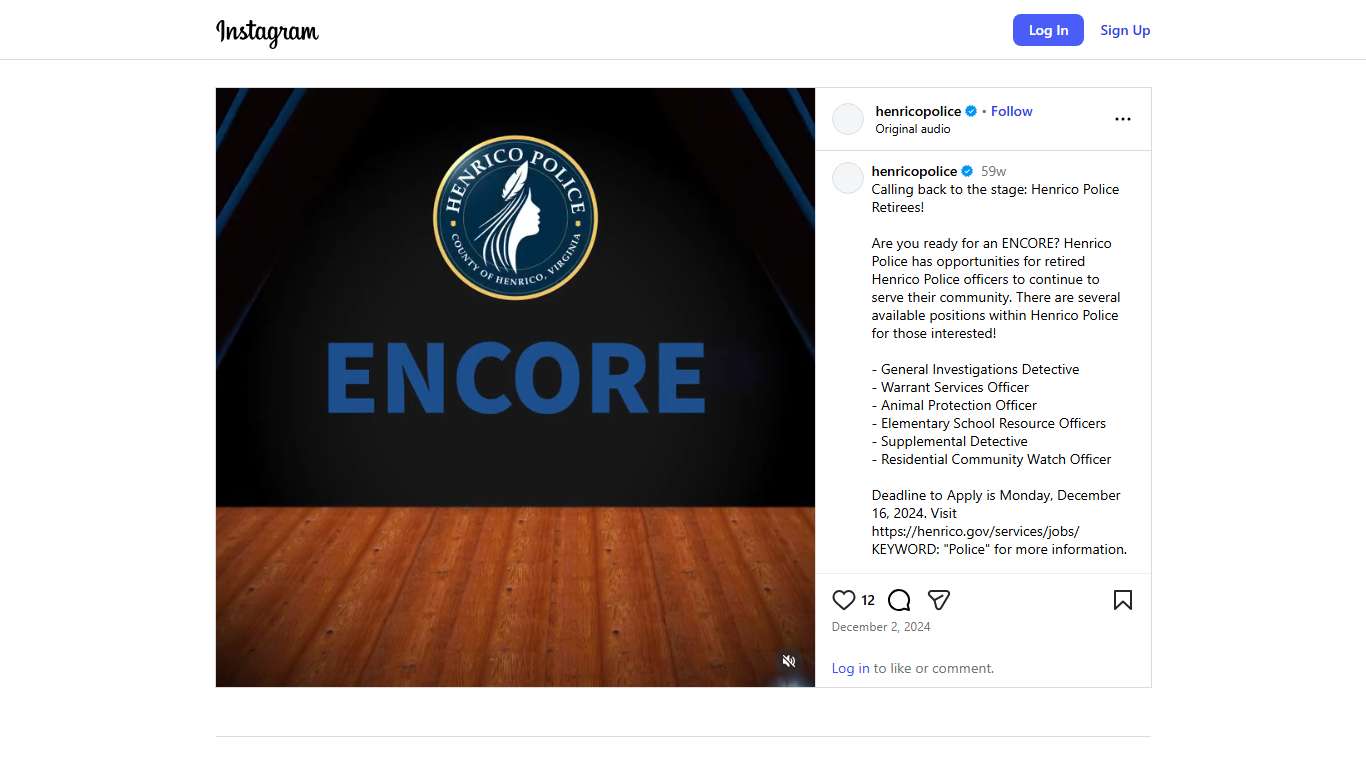Image resolution: width=1366 pixels, height=768 pixels.
Task: Click the avatar beside the caption
Action: 848,178
